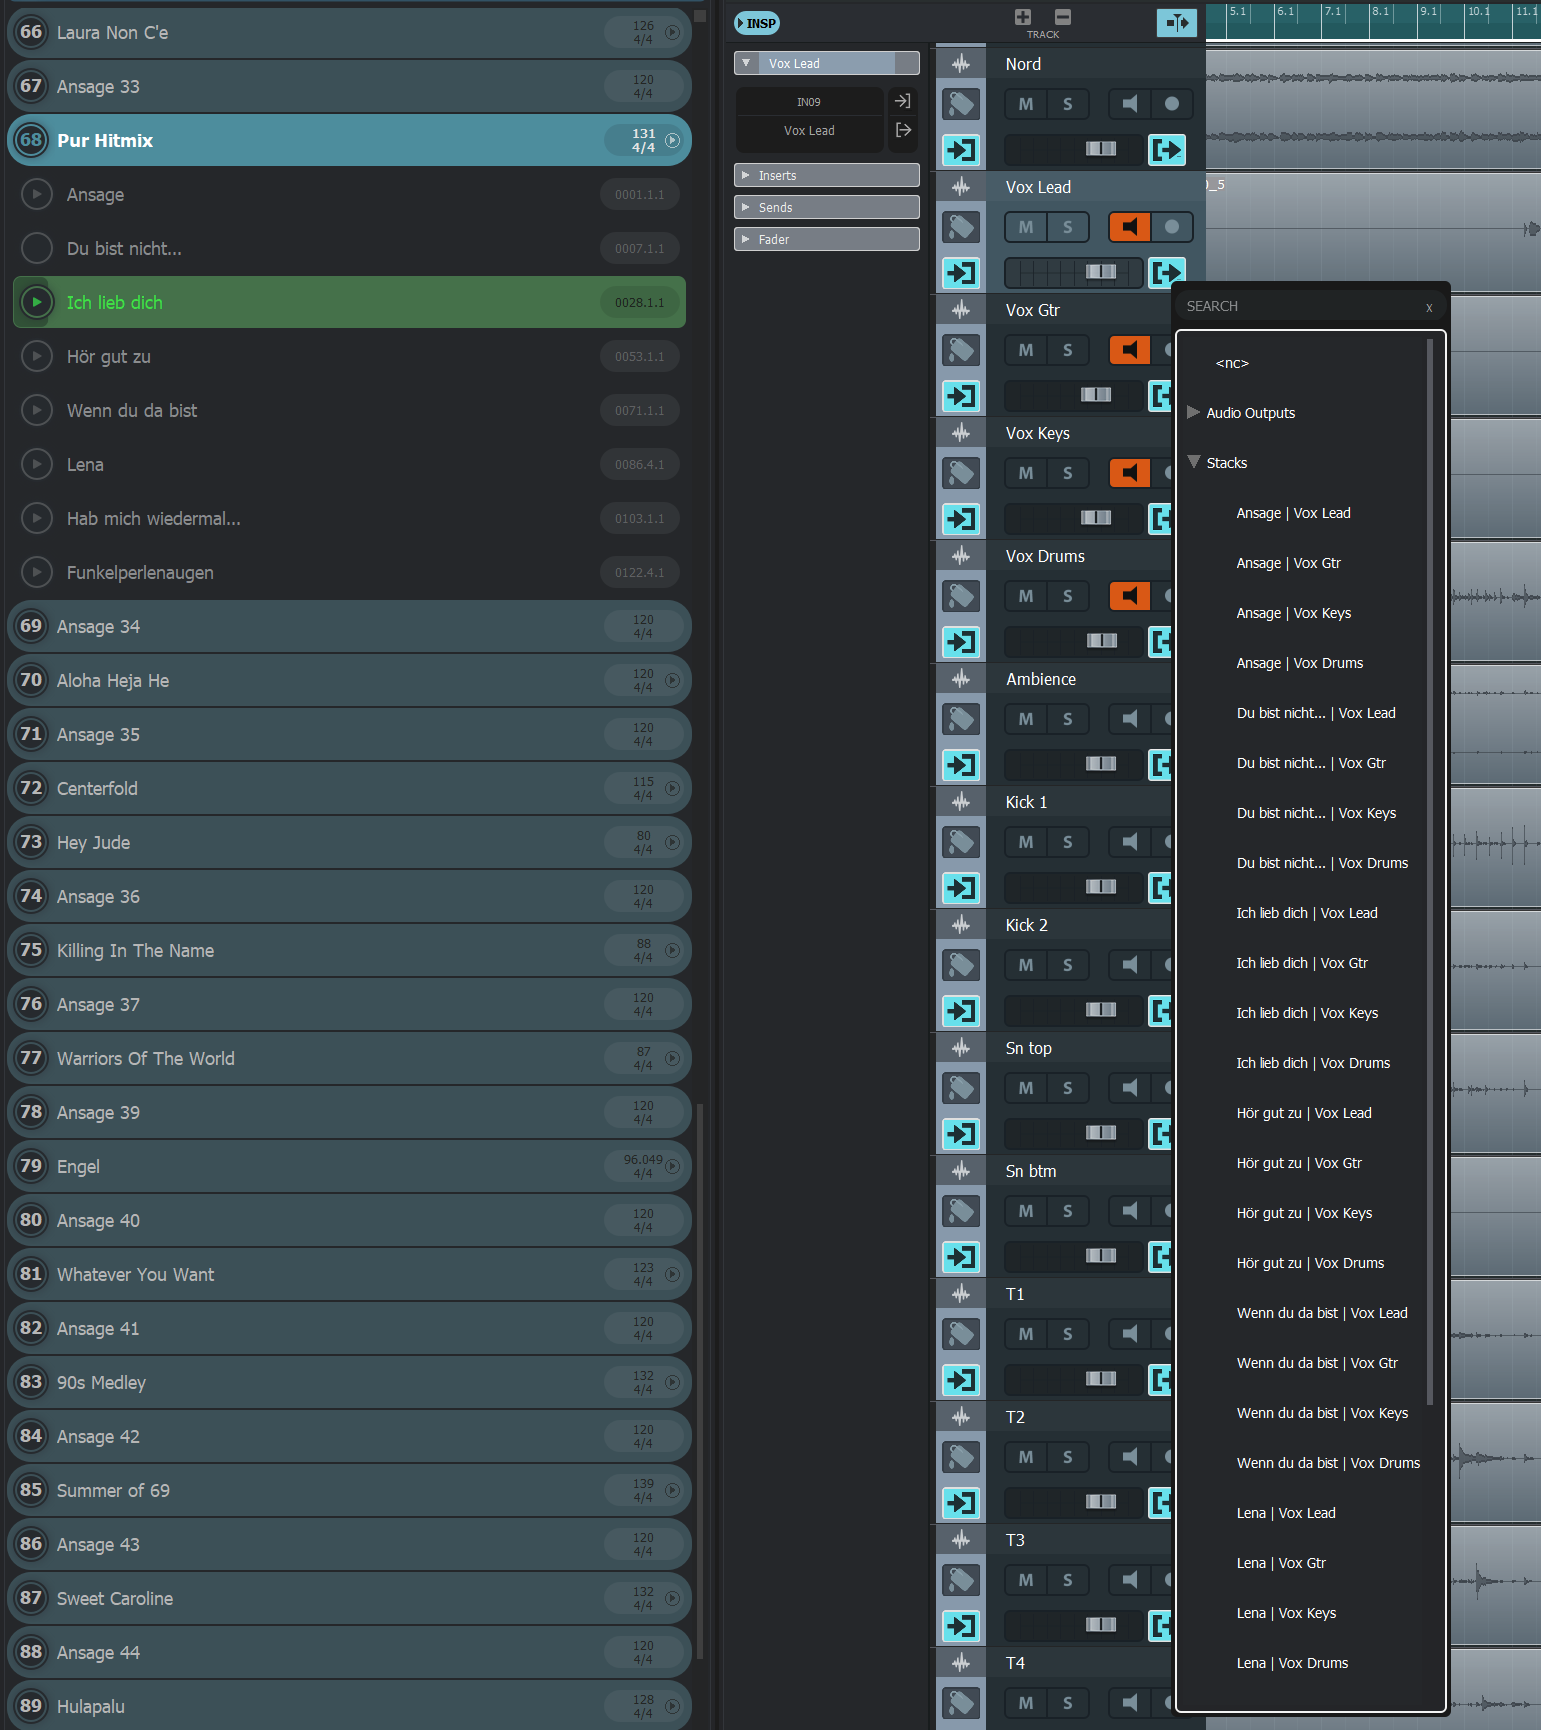Click waveform icon of Vox Gtr track
Screen dimensions: 1541x1730
[x=961, y=310]
